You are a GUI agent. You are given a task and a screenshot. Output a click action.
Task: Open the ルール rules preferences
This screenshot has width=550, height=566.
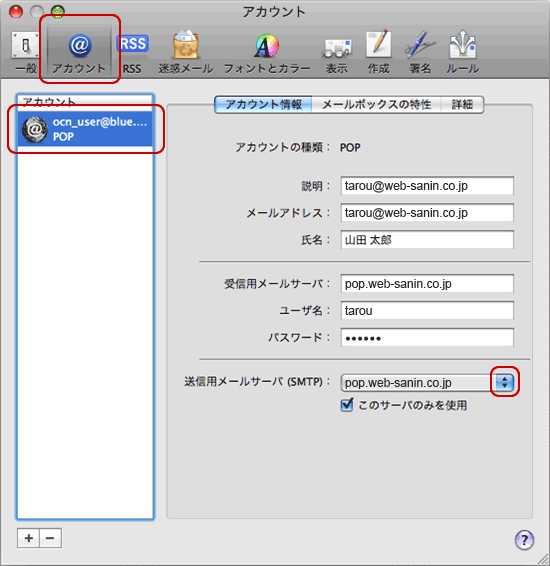click(463, 52)
